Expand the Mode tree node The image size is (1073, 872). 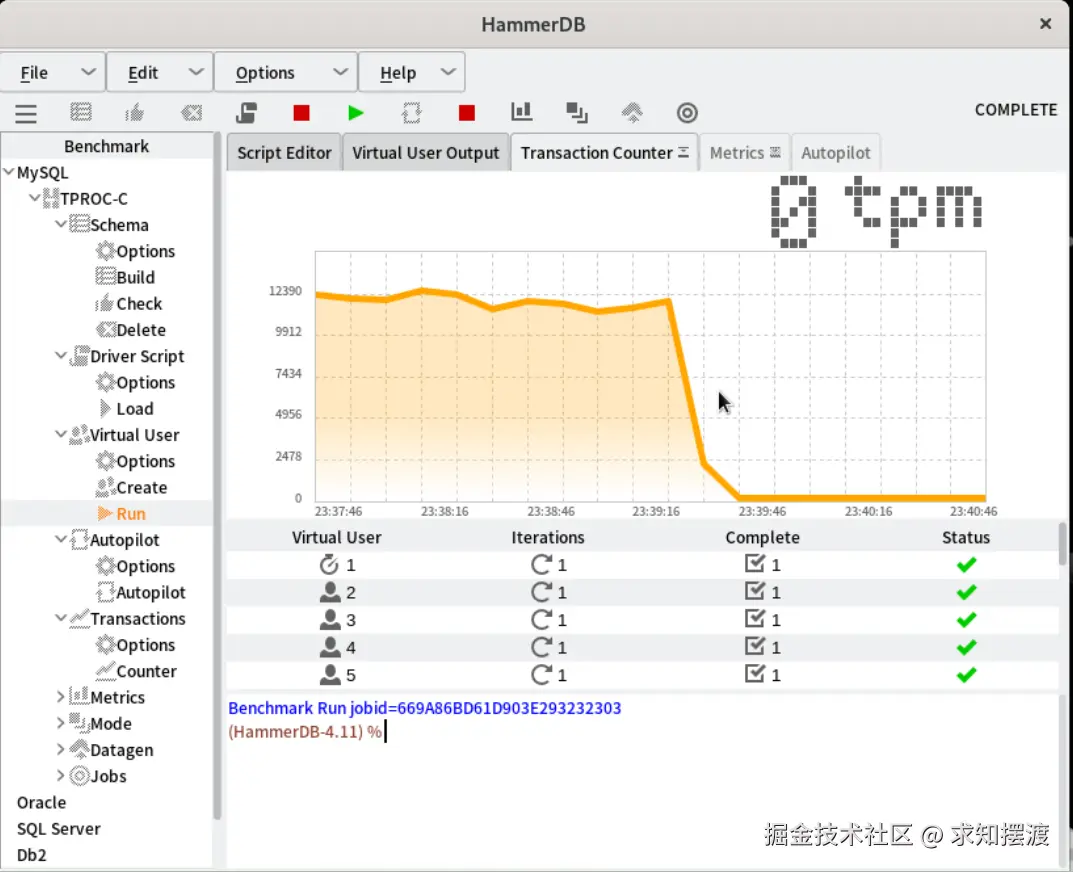click(60, 723)
